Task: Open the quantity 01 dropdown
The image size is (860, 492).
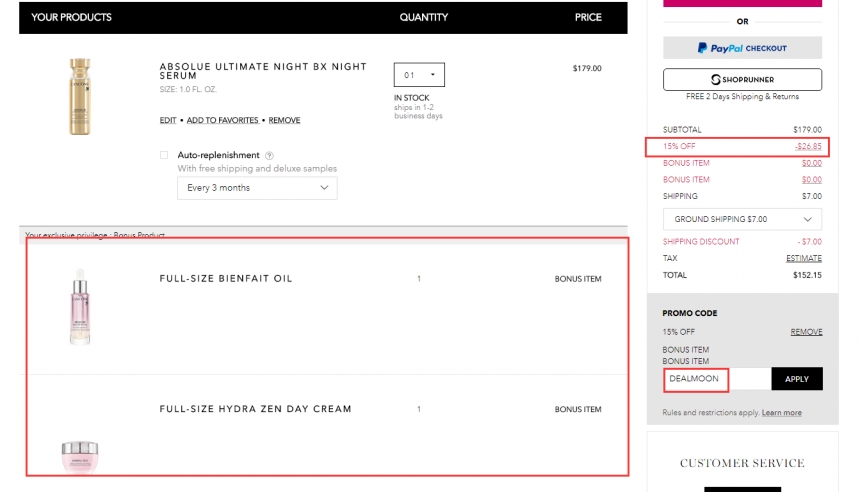Action: [x=419, y=75]
